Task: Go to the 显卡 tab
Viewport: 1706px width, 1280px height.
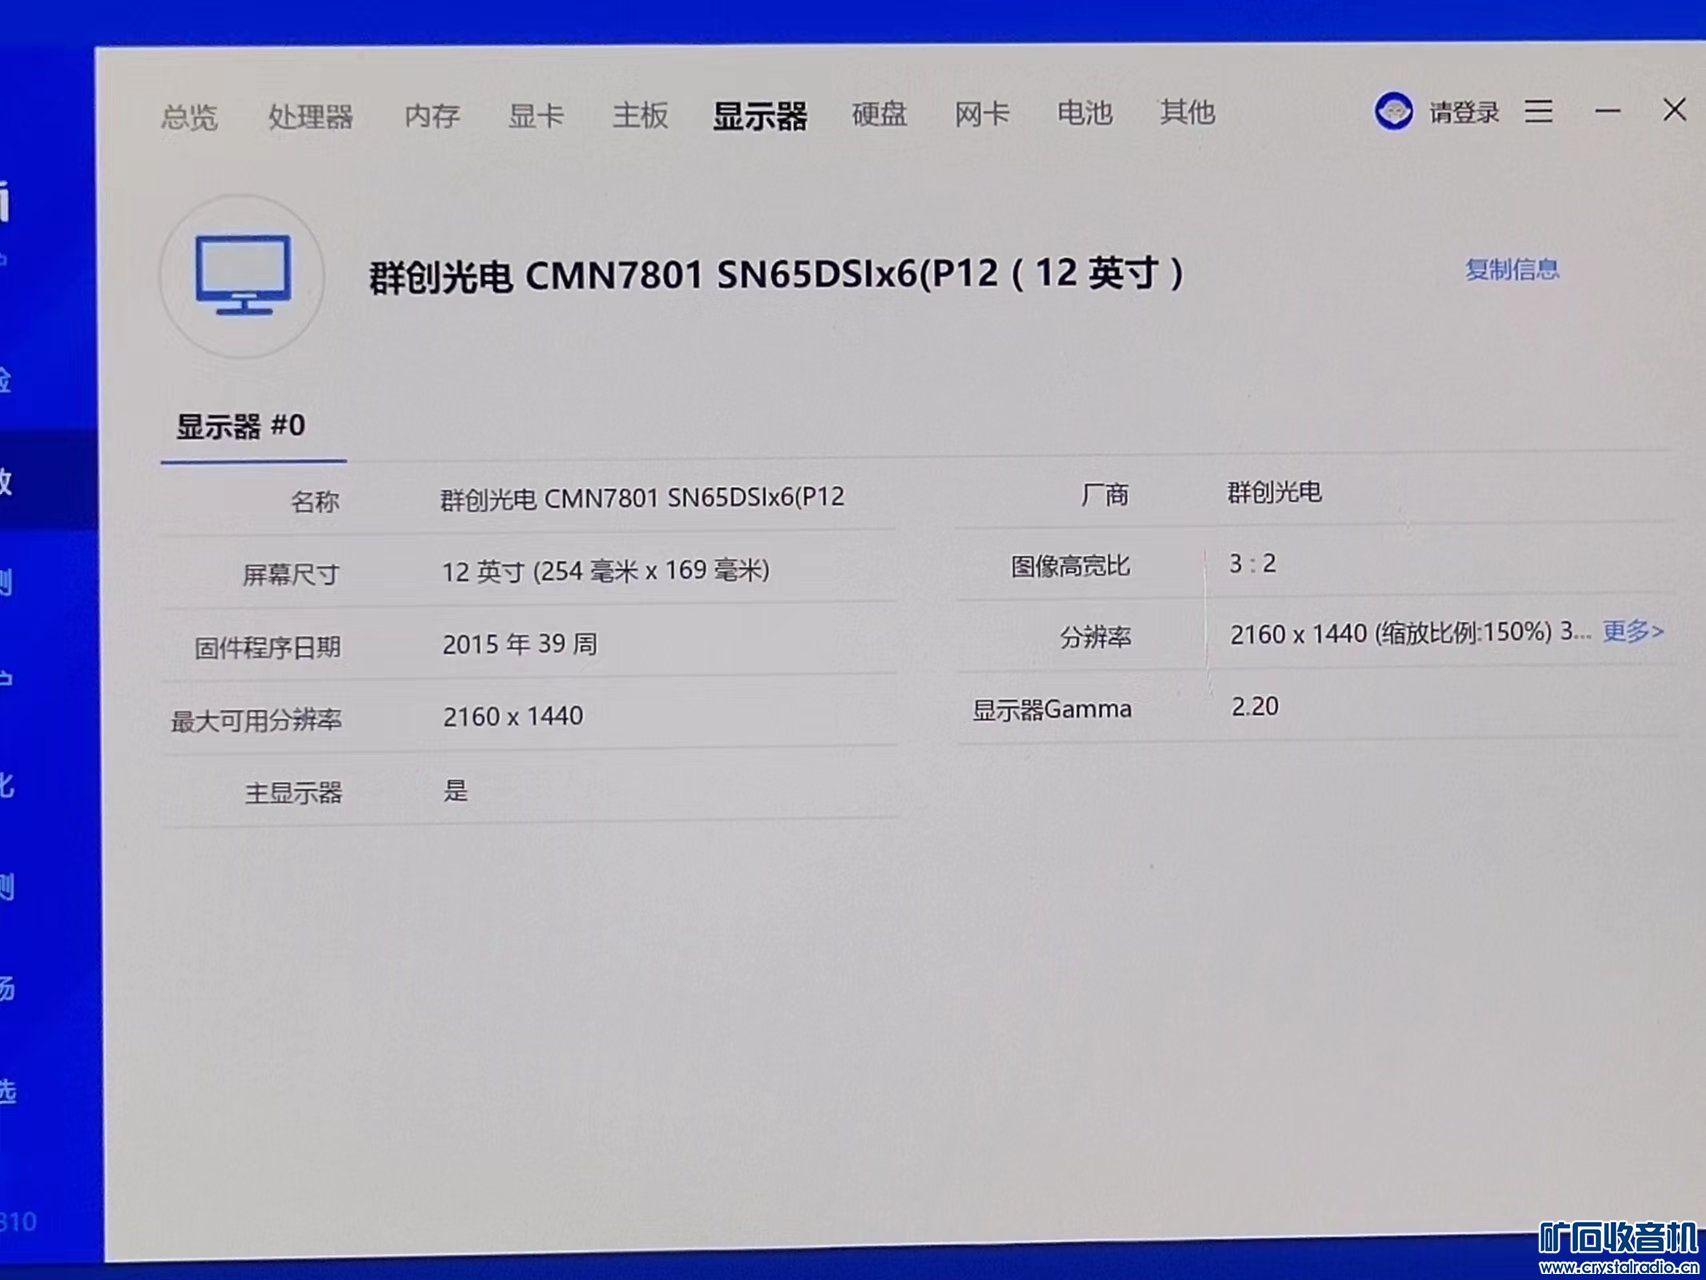Action: (x=536, y=115)
